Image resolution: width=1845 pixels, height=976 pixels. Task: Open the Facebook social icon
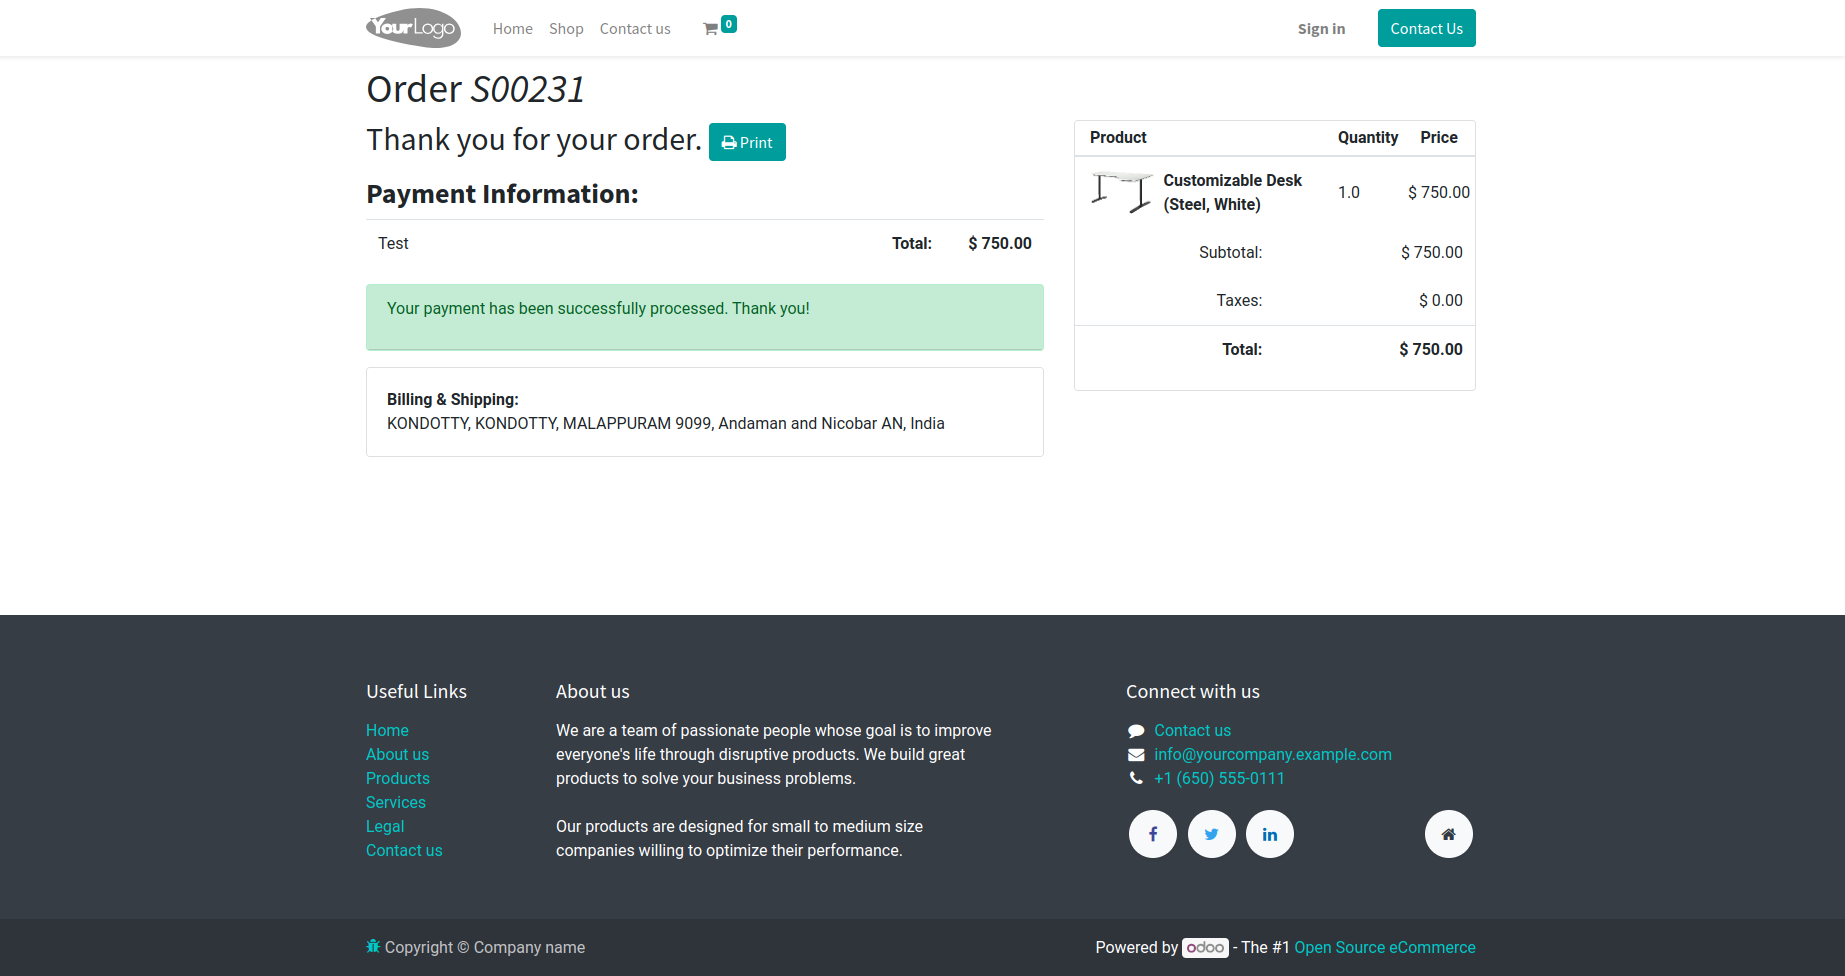click(1153, 834)
